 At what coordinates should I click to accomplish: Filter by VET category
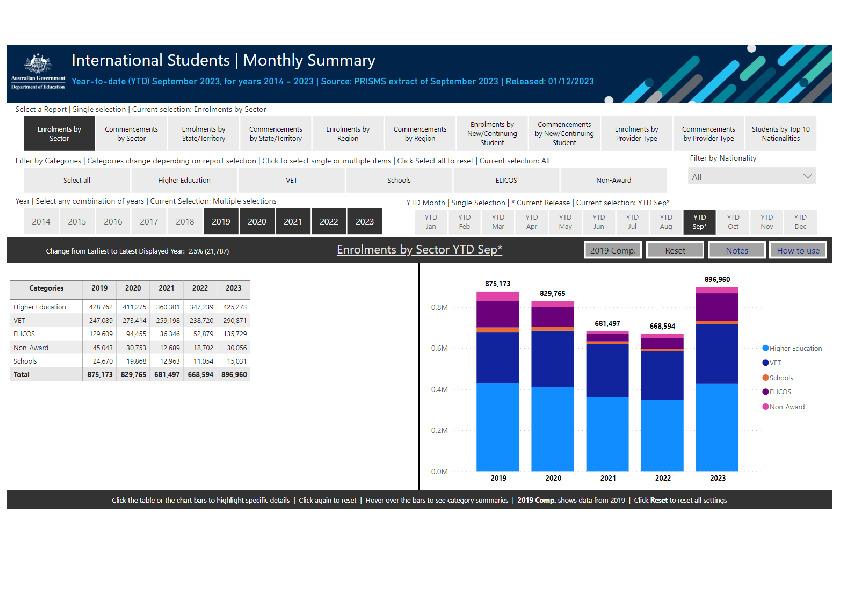pos(291,180)
